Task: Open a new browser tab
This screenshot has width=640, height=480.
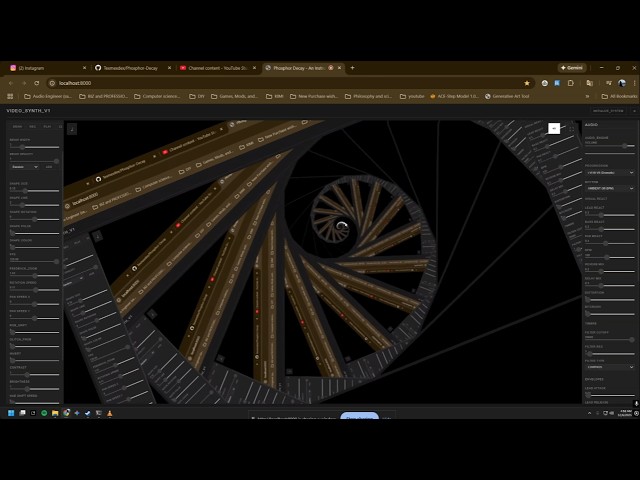Action: [352, 68]
